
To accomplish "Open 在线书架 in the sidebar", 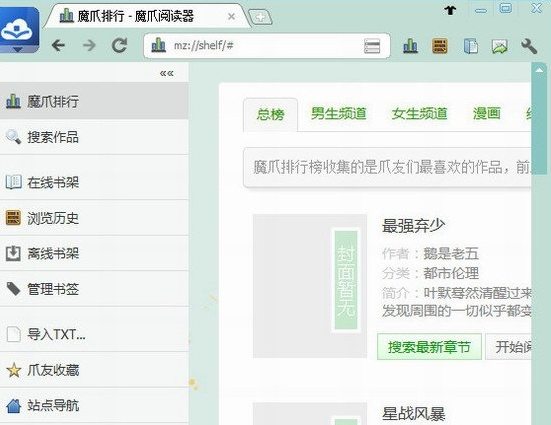I will click(x=94, y=182).
